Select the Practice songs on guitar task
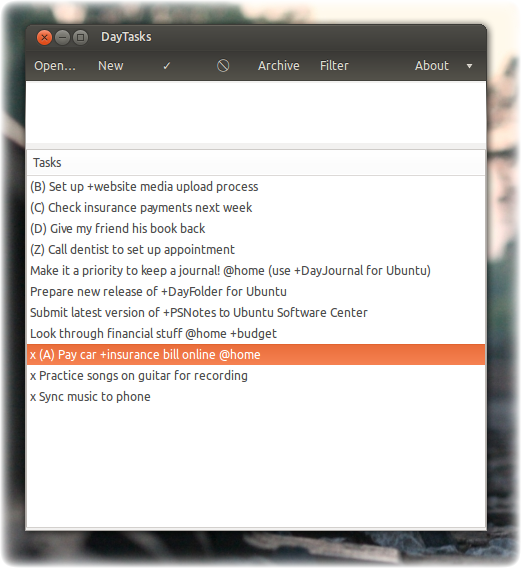 click(256, 376)
